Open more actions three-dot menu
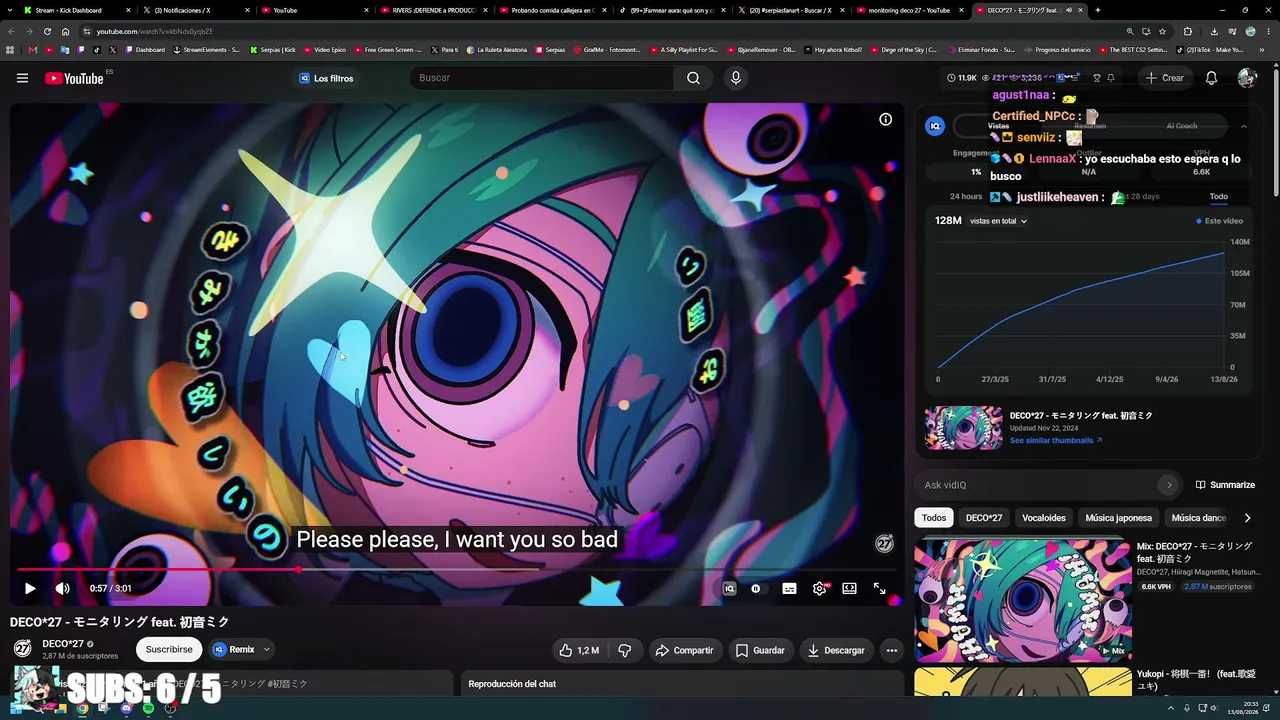This screenshot has height=720, width=1280. [x=892, y=650]
